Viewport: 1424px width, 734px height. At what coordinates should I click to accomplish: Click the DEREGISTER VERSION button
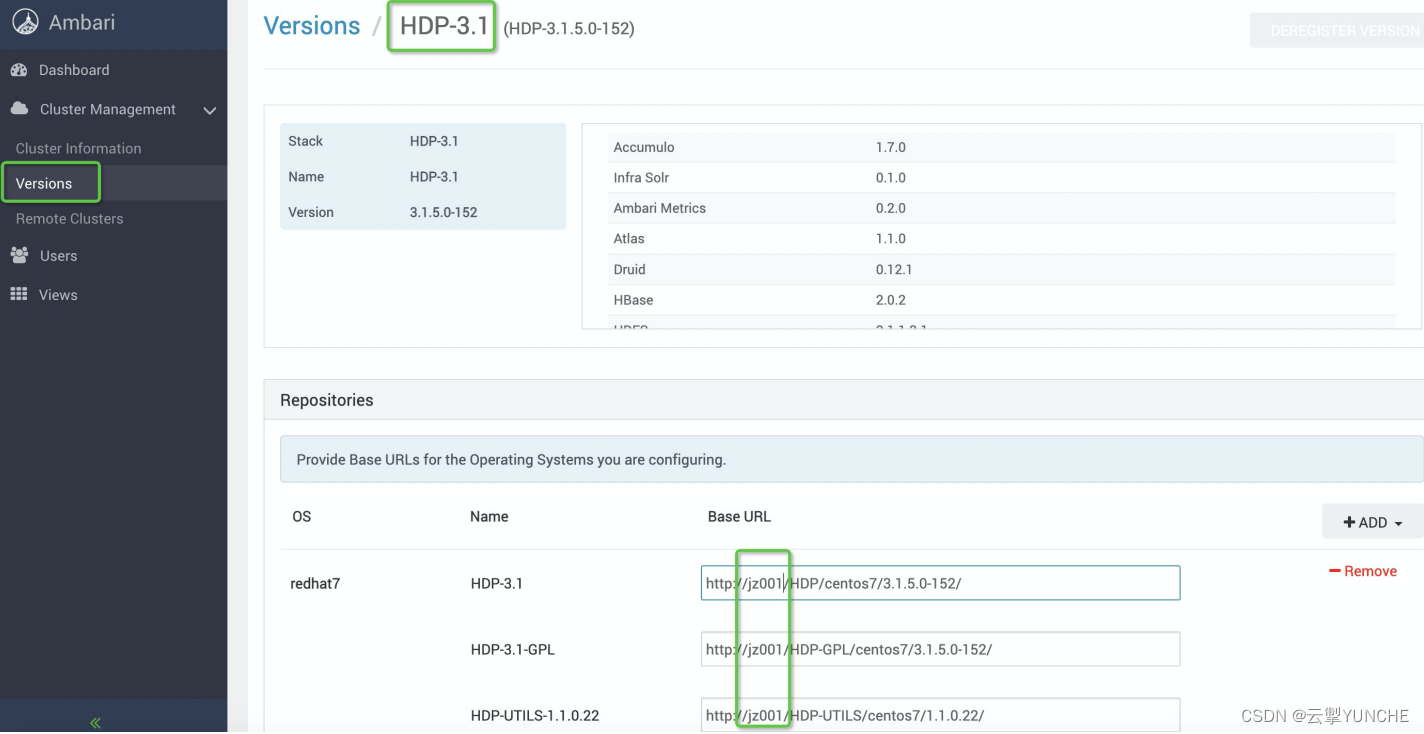coord(1337,30)
